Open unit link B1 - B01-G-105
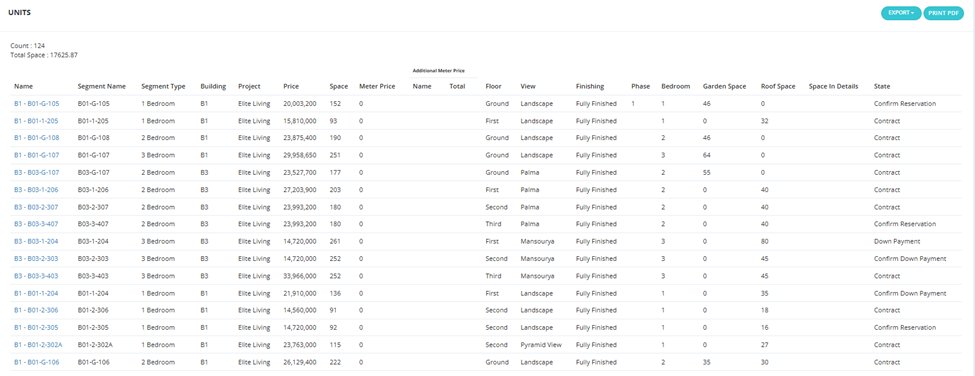The width and height of the screenshot is (975, 376). pos(37,104)
